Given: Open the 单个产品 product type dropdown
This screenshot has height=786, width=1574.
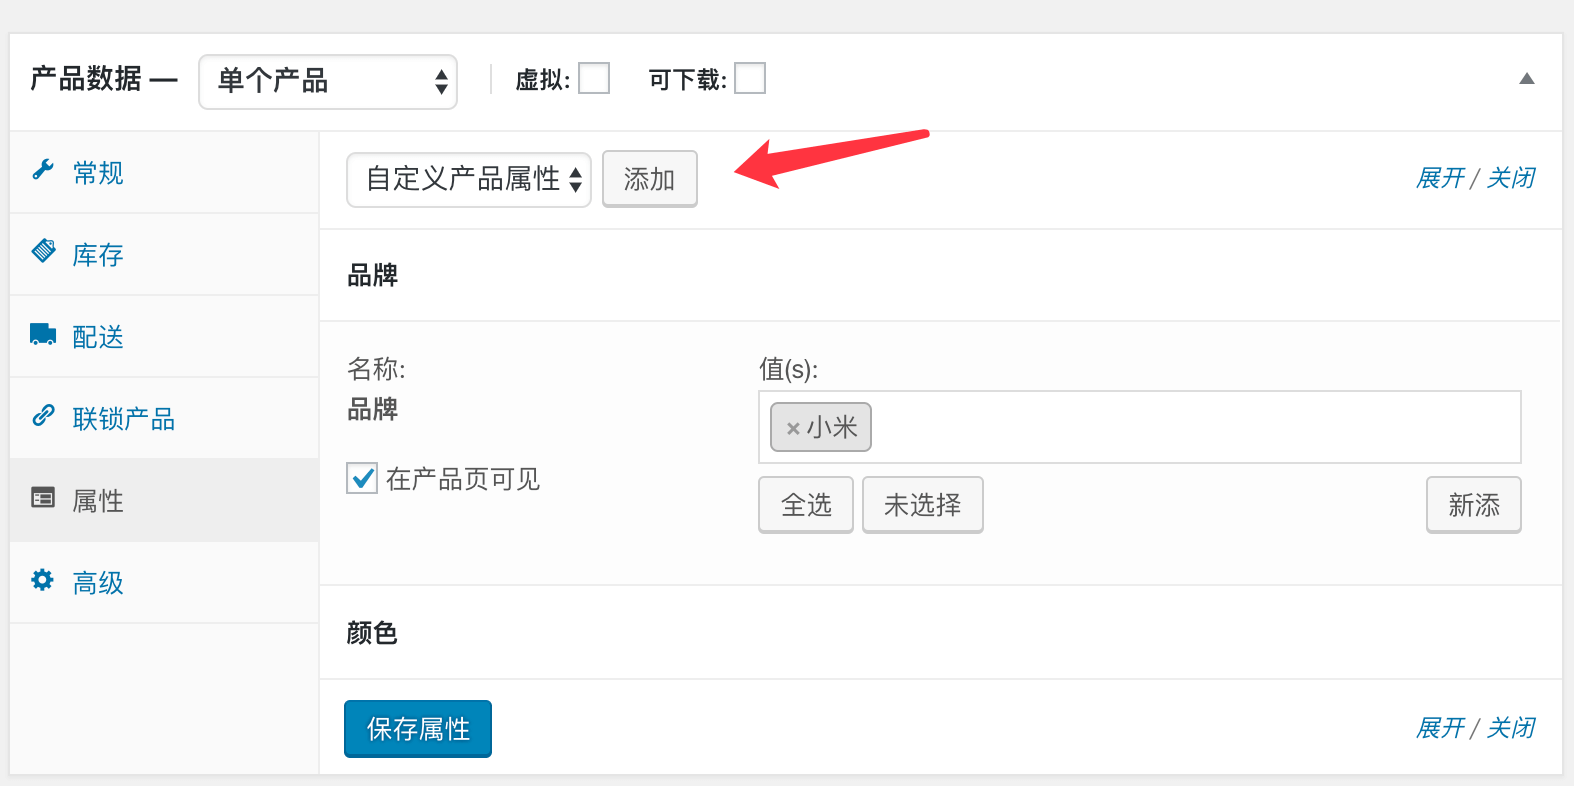Looking at the screenshot, I should [x=328, y=81].
